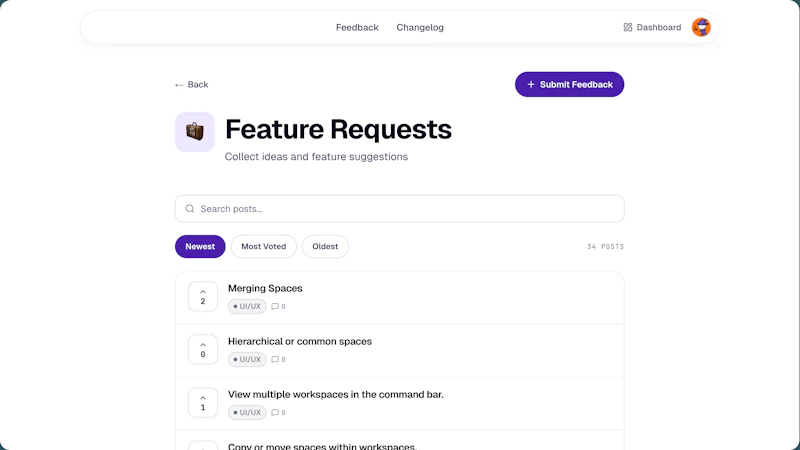Click the comment icon on Merging Spaces
Image resolution: width=800 pixels, height=450 pixels.
click(x=275, y=307)
